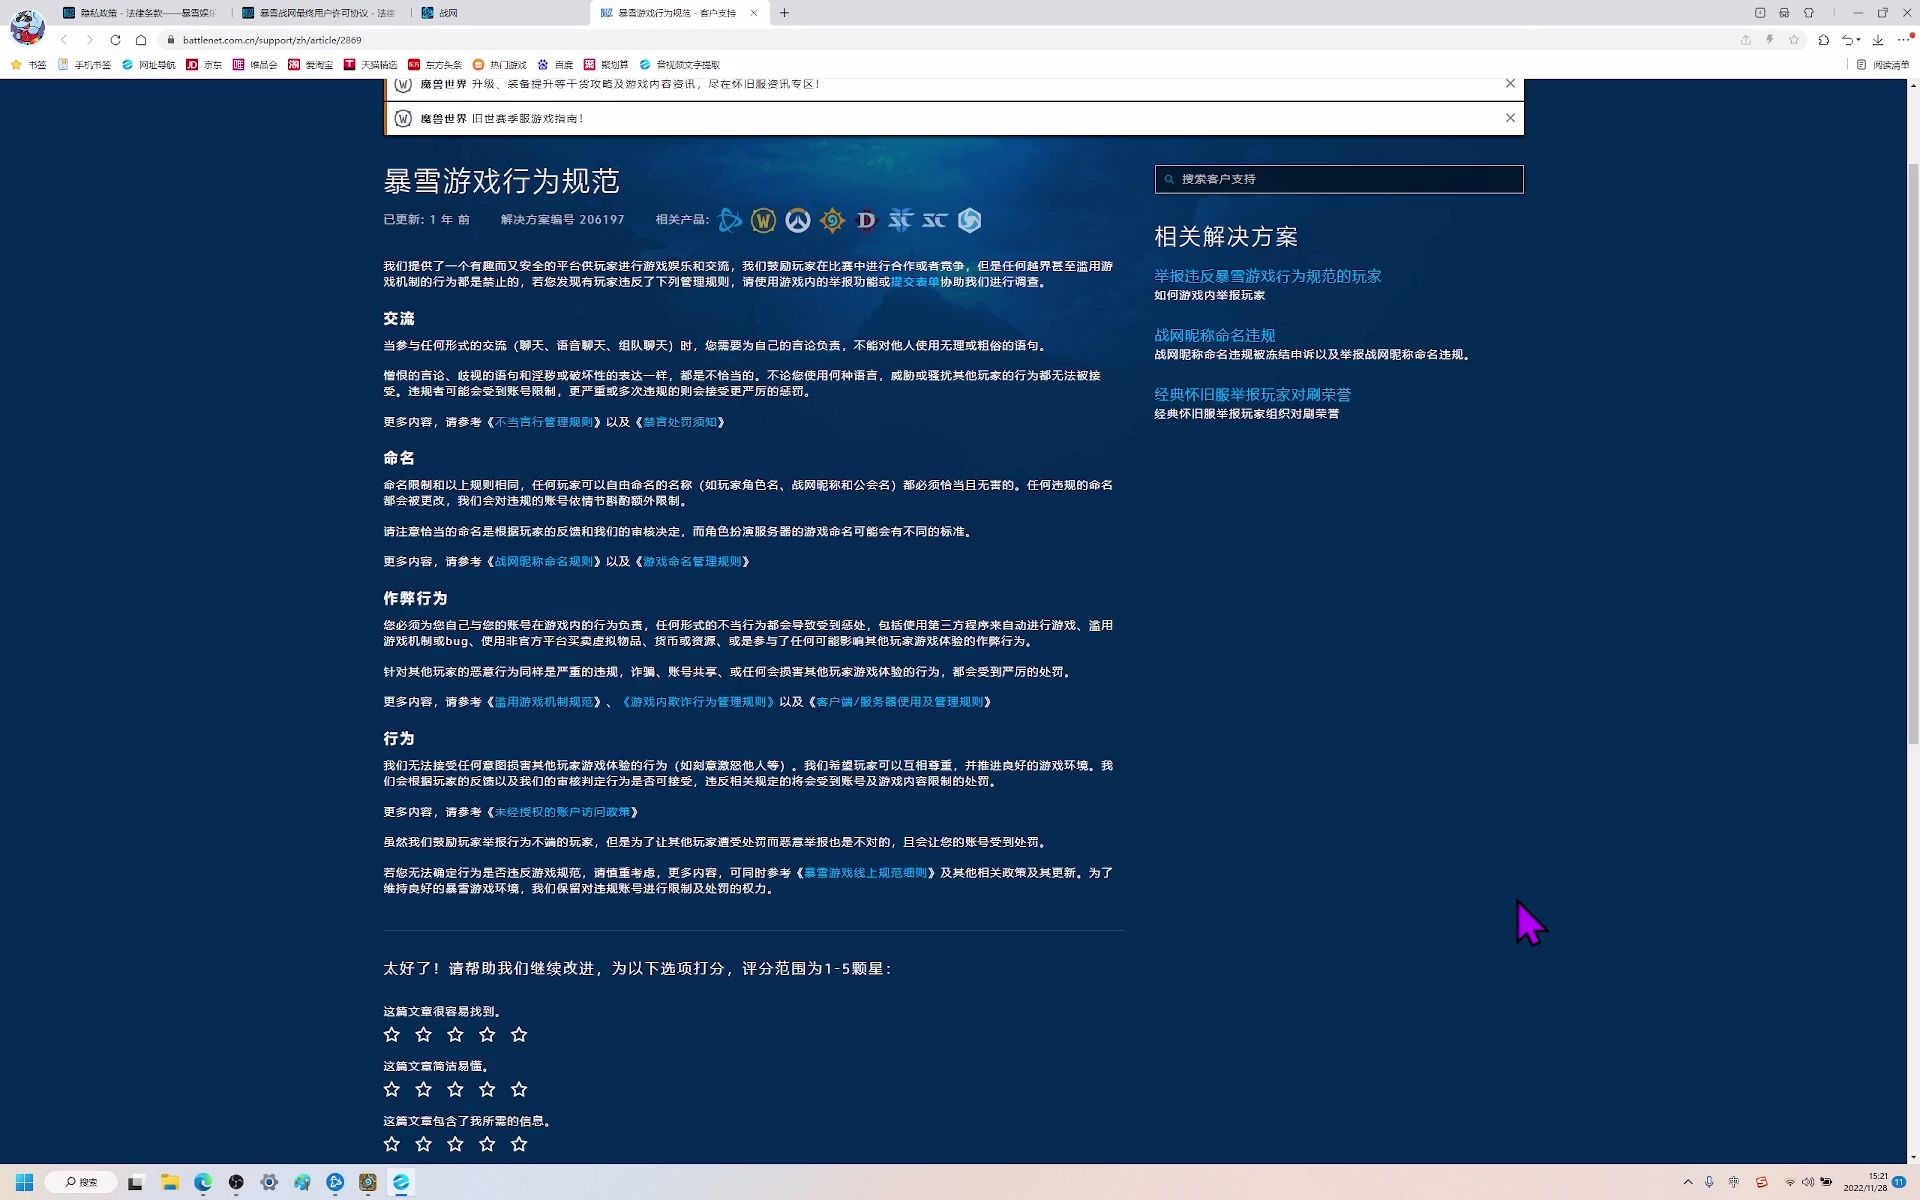Open the 战网昵称命名违规 link

tap(1214, 335)
